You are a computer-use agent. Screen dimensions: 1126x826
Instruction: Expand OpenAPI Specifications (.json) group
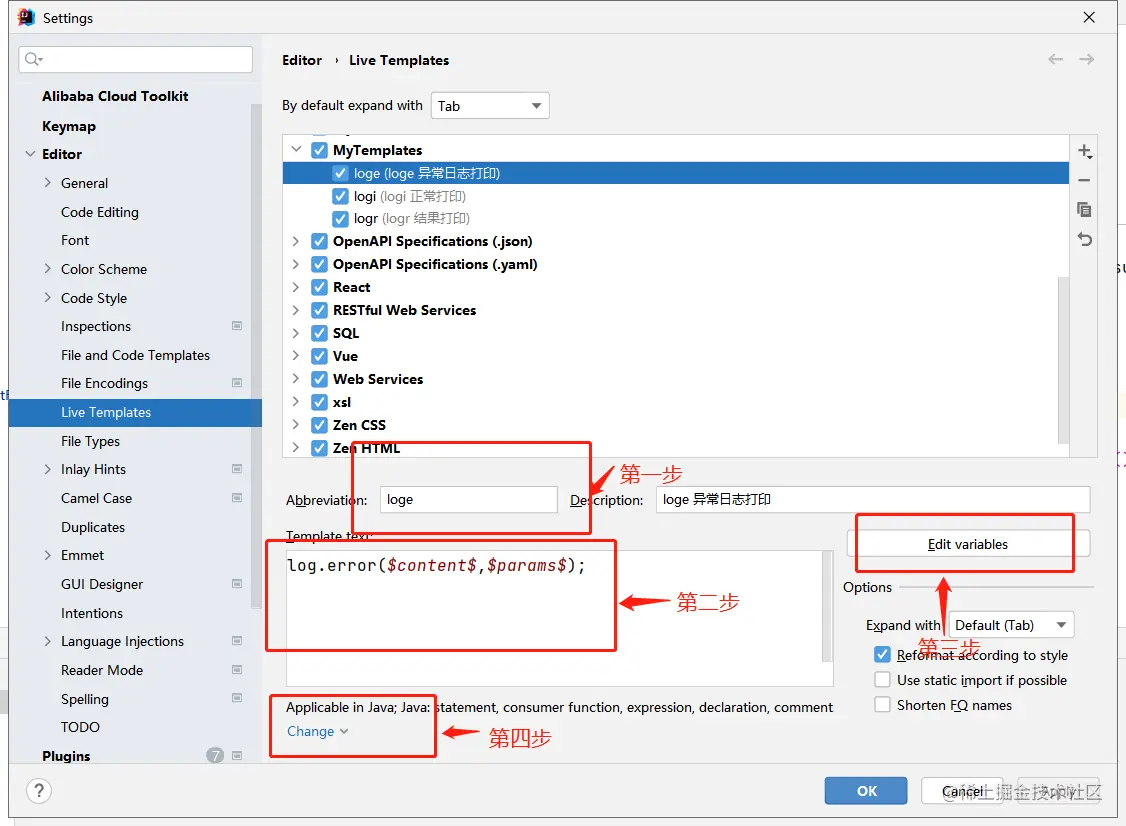point(296,241)
